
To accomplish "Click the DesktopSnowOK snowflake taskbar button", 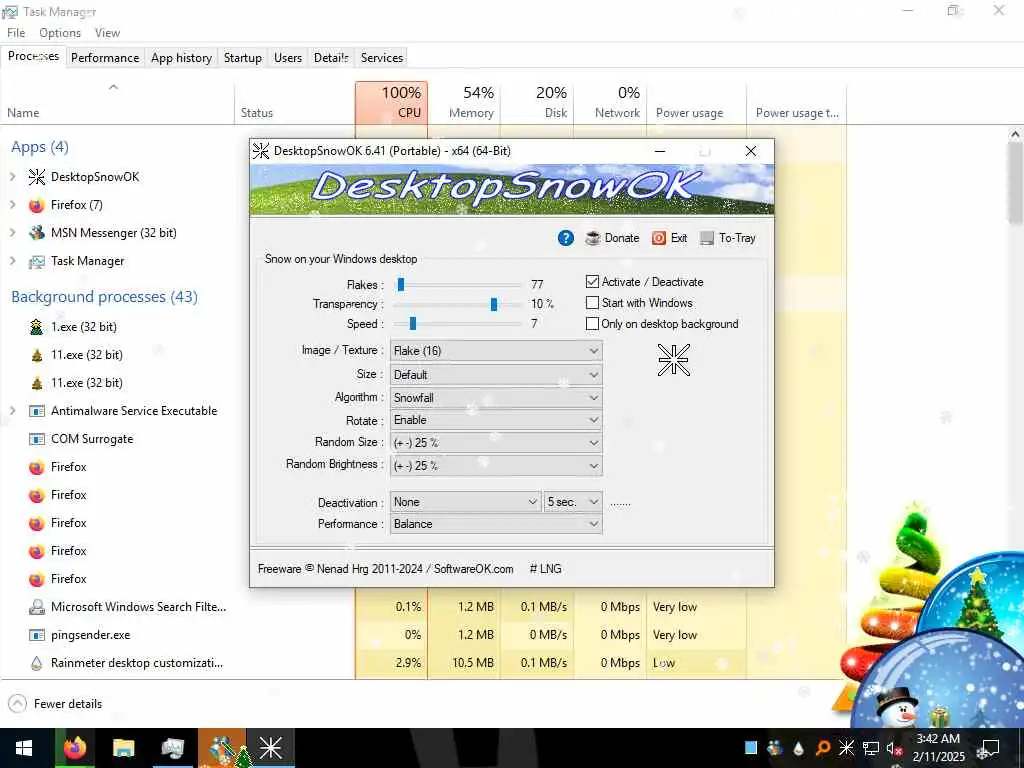I will coord(270,748).
